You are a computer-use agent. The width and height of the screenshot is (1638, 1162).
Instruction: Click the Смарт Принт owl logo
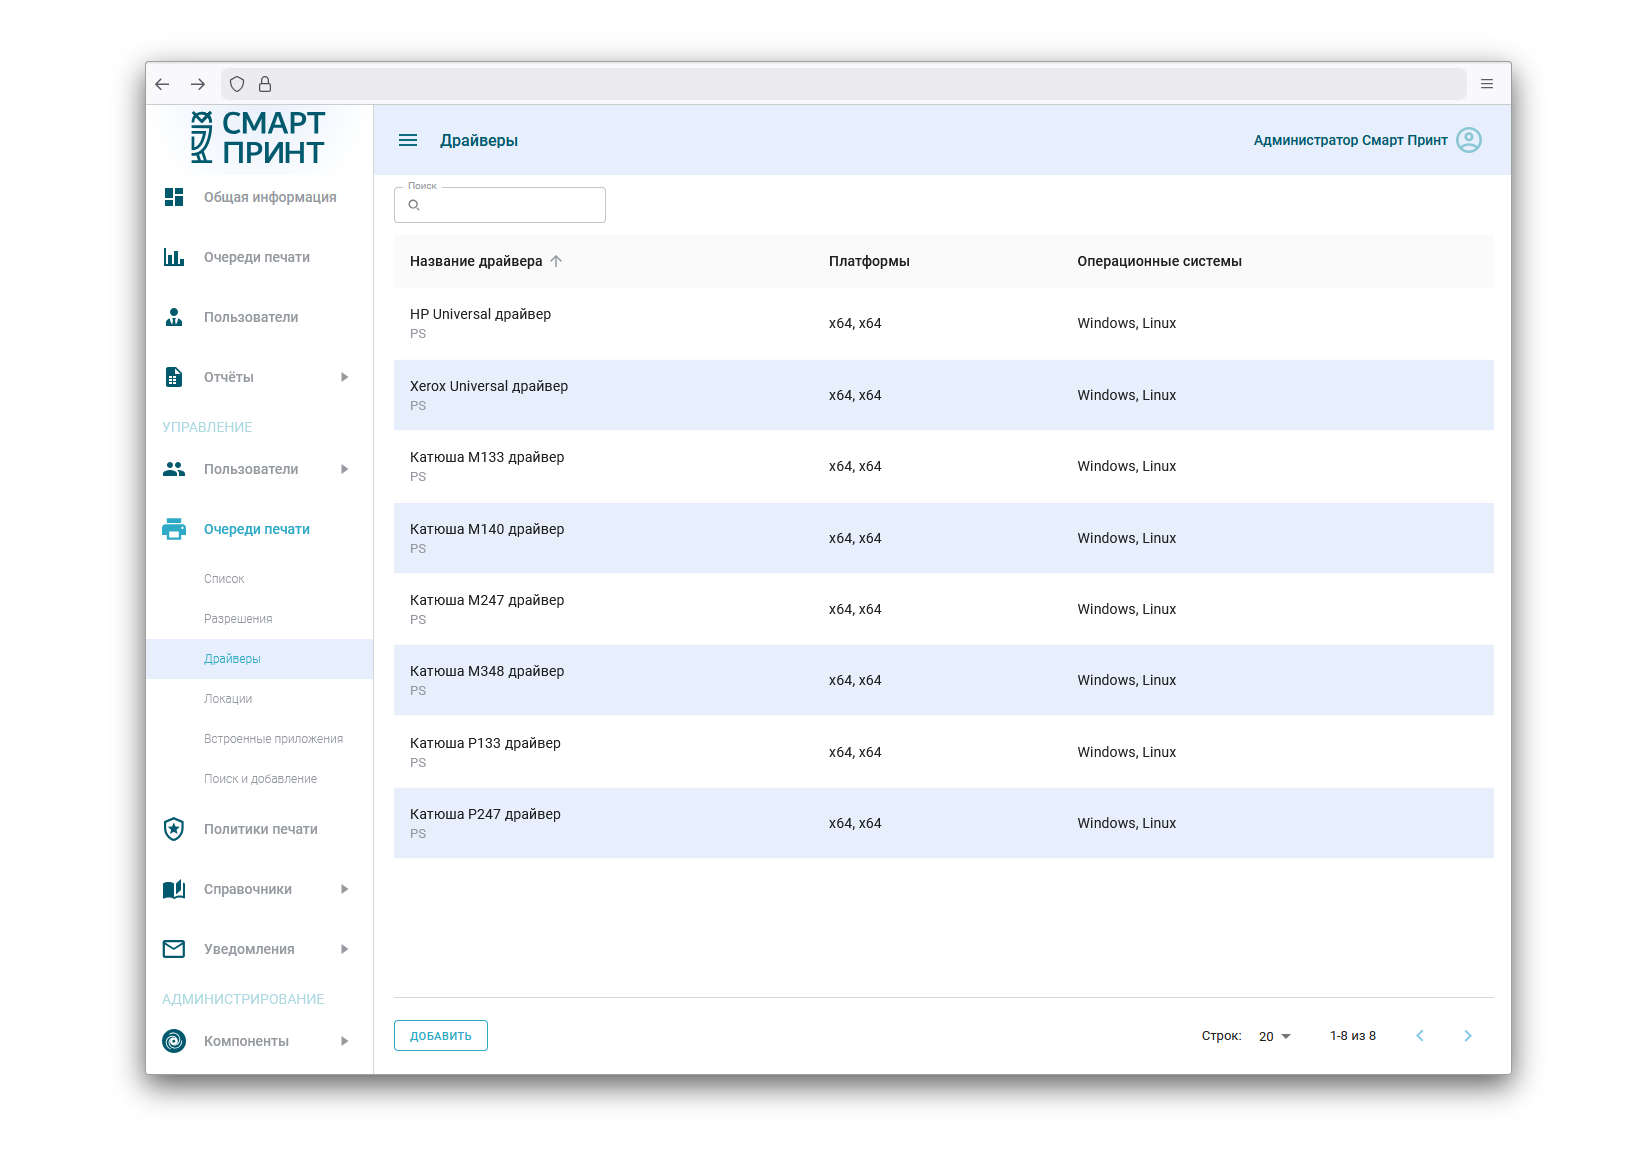[258, 138]
